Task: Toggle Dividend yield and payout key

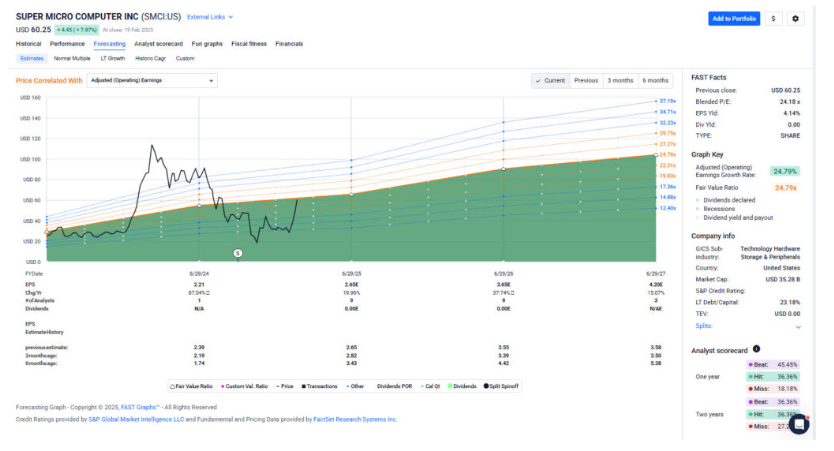Action: tap(735, 218)
